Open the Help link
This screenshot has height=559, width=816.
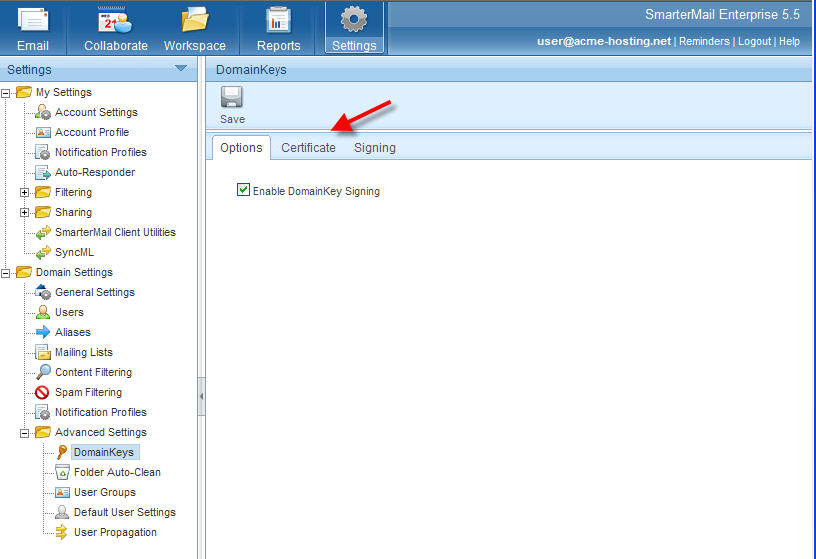789,41
